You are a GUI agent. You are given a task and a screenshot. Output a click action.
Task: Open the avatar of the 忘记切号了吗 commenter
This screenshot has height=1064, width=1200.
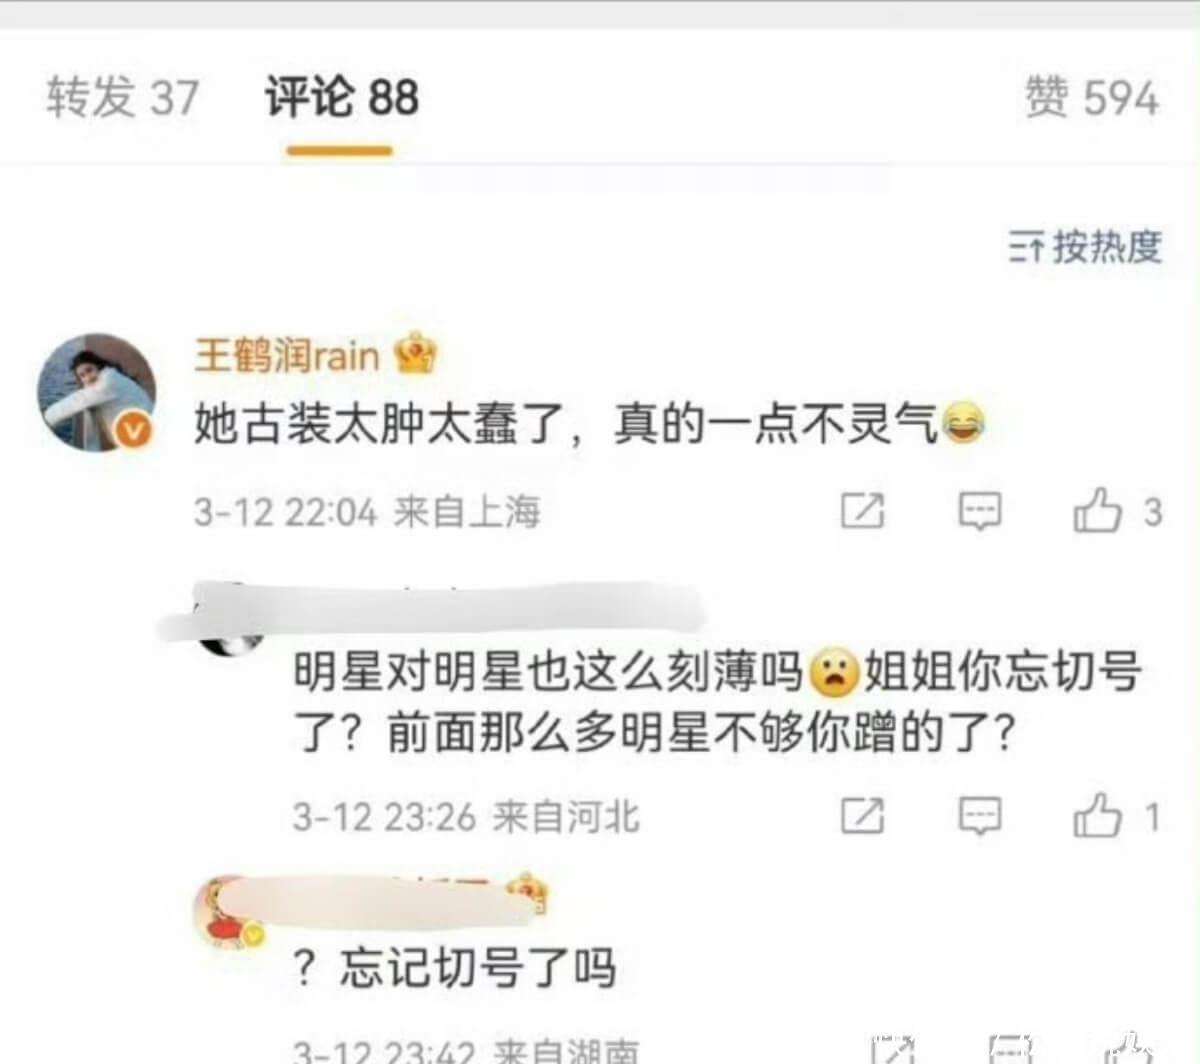coord(228,912)
